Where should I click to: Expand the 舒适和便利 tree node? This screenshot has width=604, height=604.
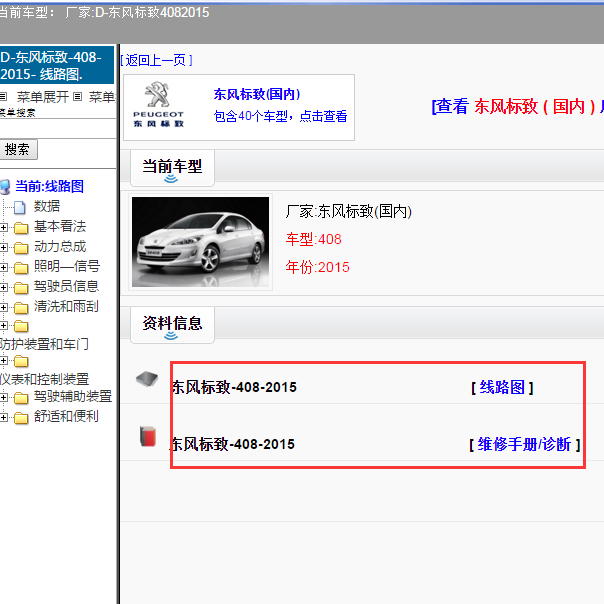pos(3,417)
